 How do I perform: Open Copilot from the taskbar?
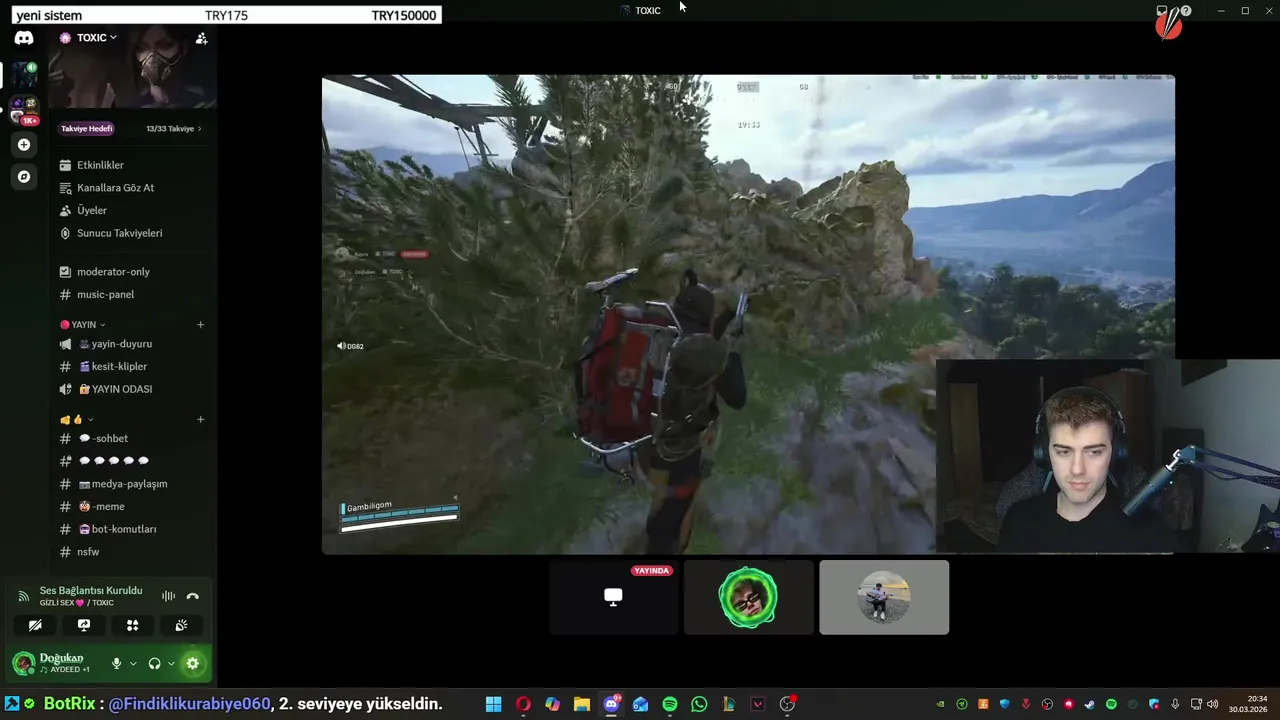click(x=552, y=704)
